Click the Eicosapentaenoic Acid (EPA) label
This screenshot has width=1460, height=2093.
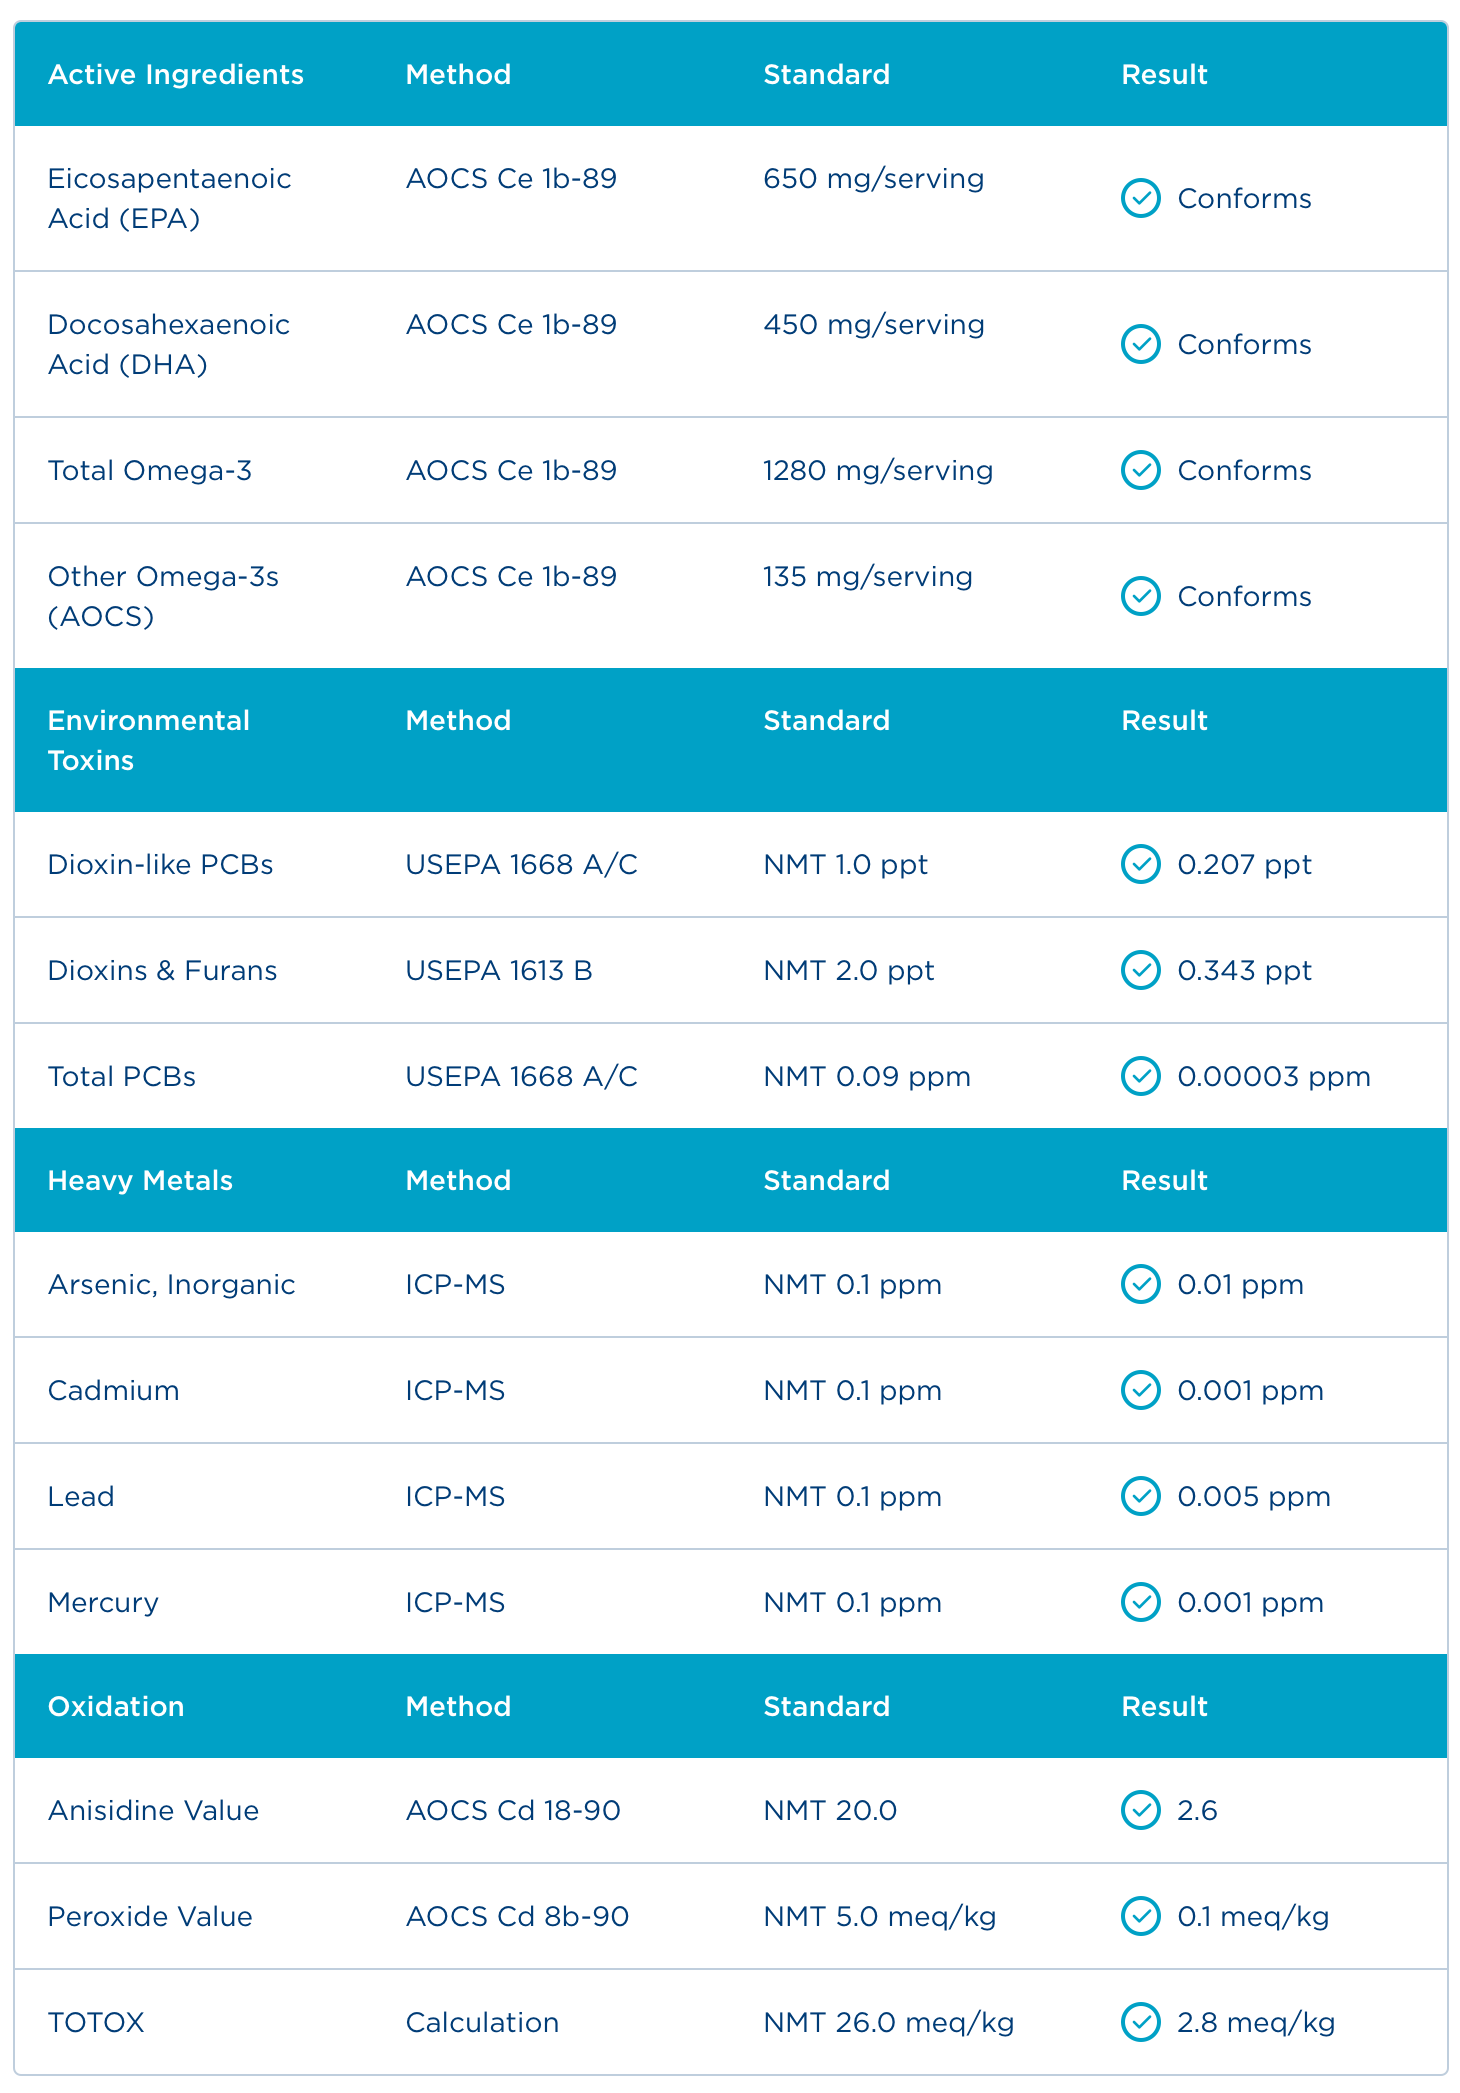click(x=169, y=198)
